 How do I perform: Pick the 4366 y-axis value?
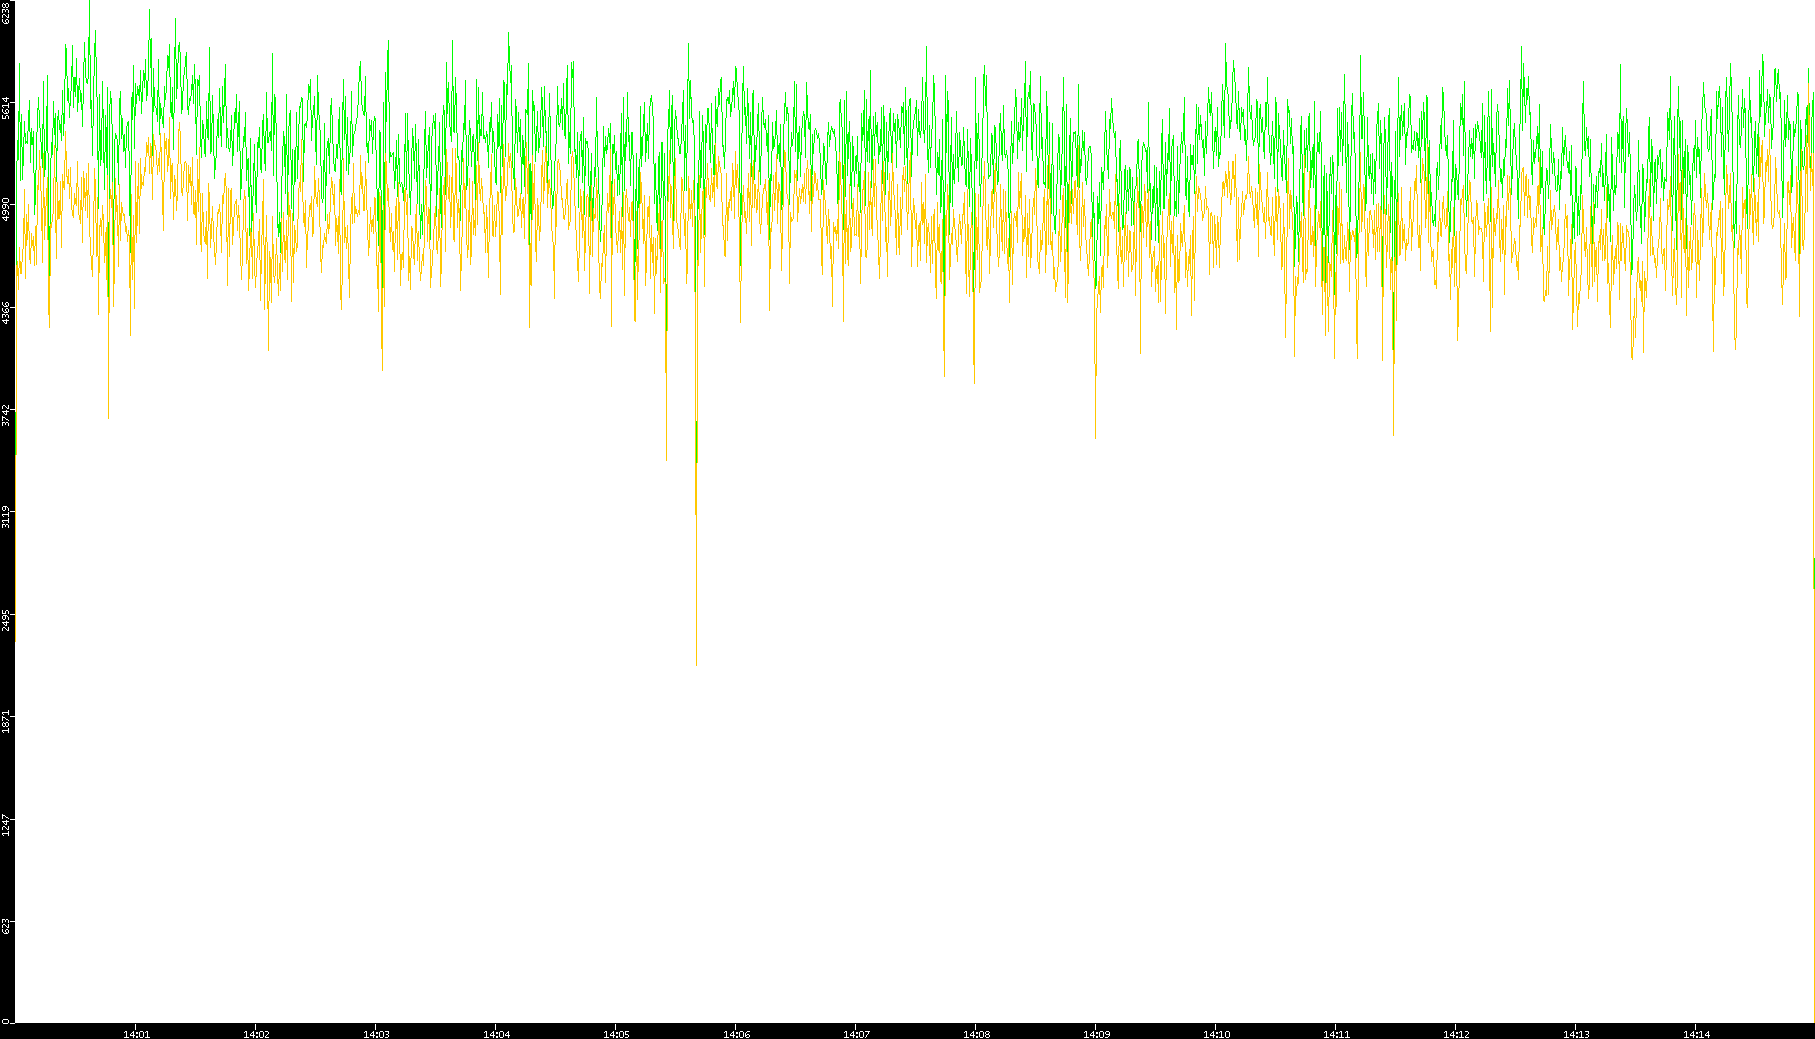coord(7,312)
